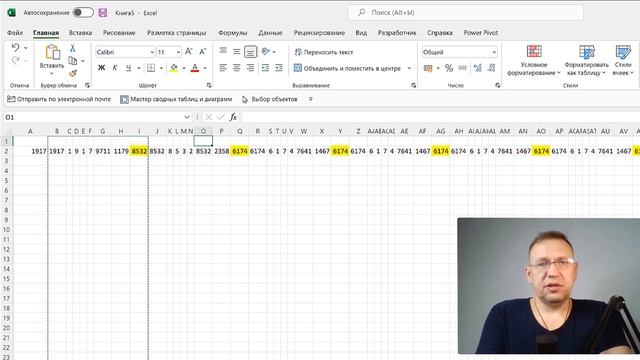
Task: Decrease the indent
Action: tap(265, 68)
